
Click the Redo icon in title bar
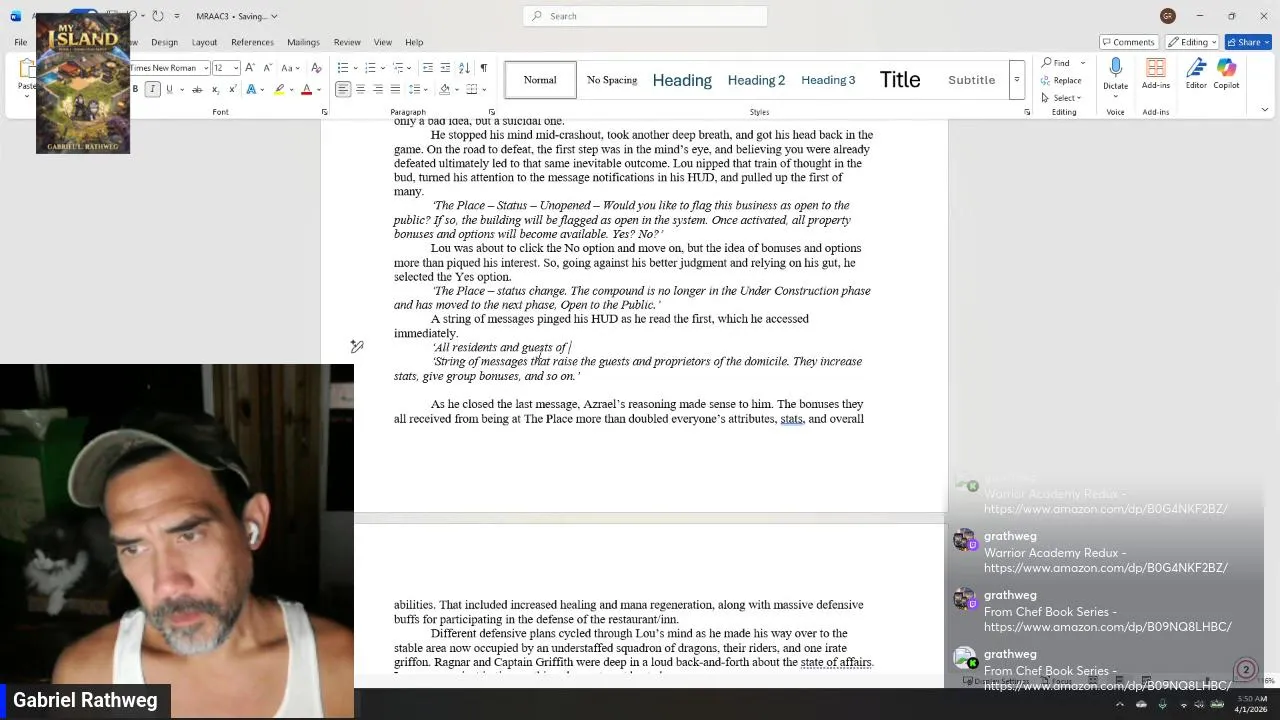[157, 16]
